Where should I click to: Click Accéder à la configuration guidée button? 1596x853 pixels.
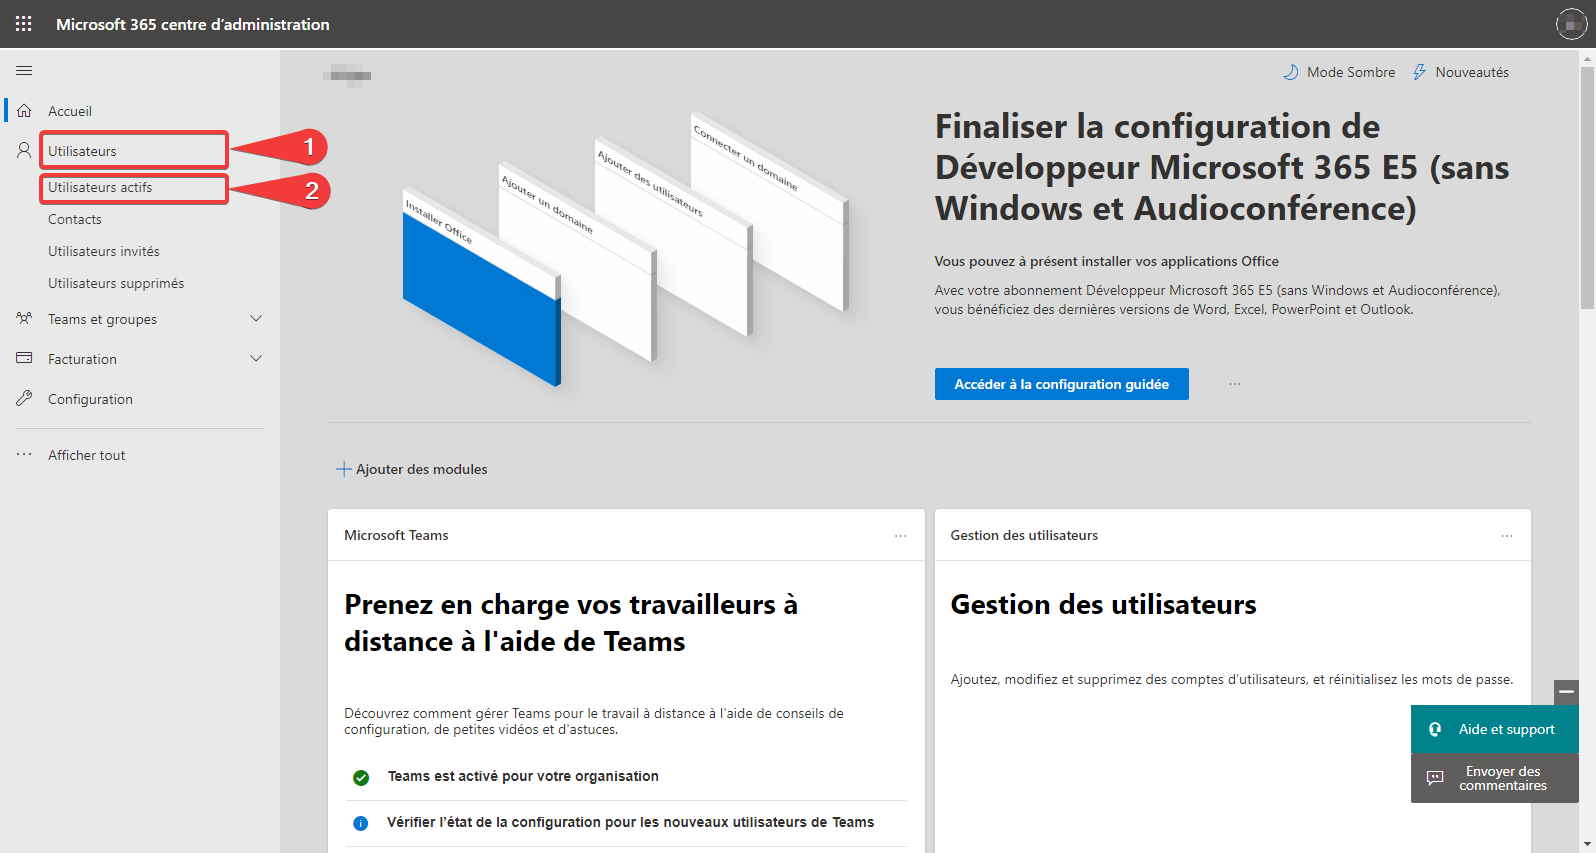1061,384
